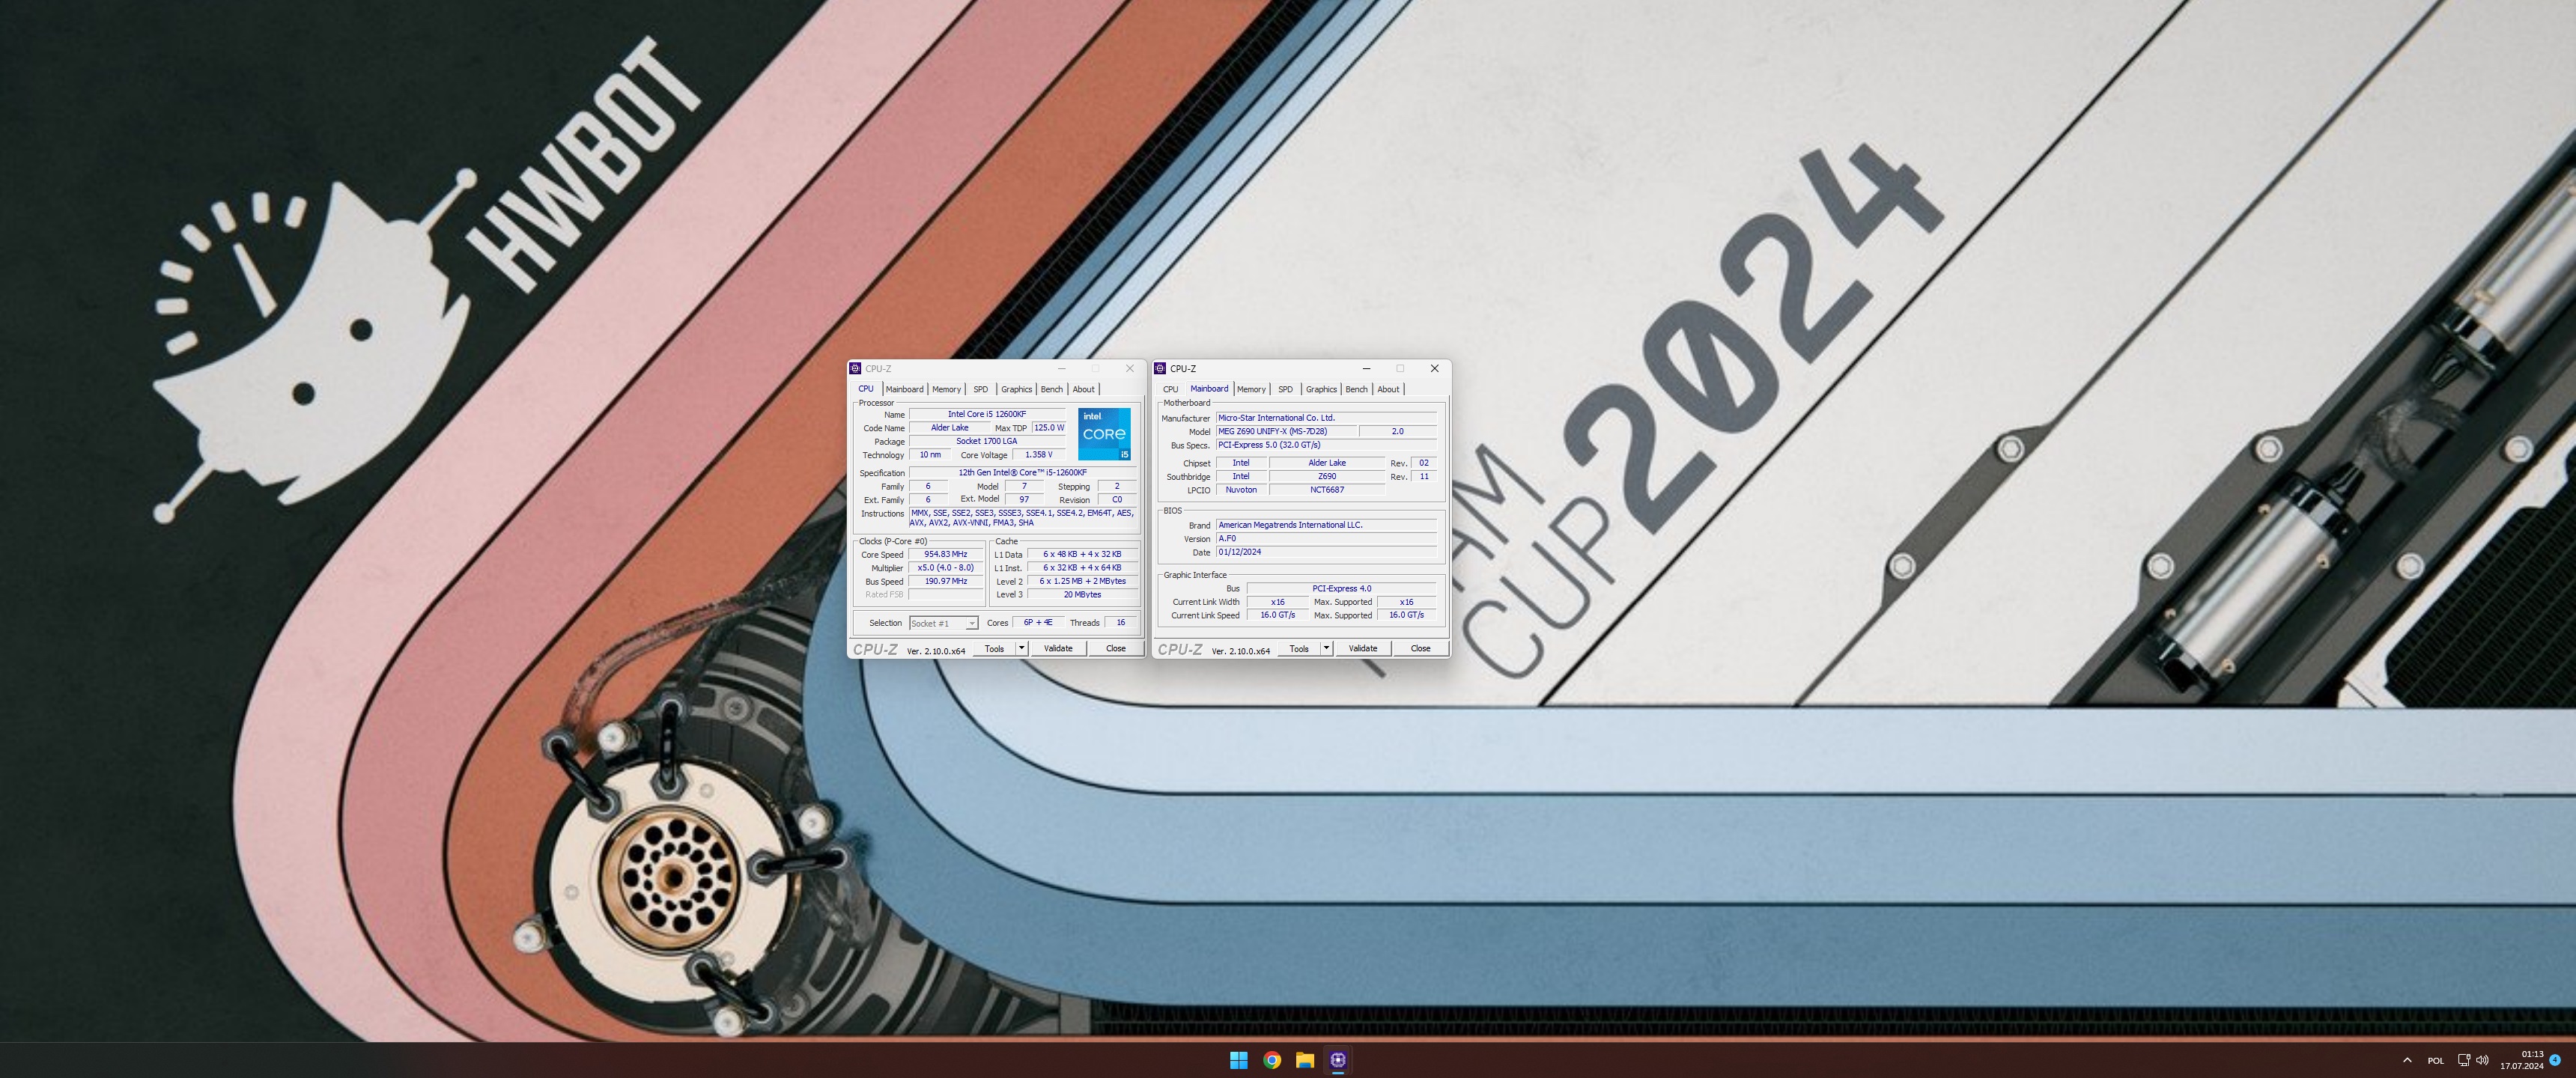Open Memory tab in the processor window

[x=946, y=389]
